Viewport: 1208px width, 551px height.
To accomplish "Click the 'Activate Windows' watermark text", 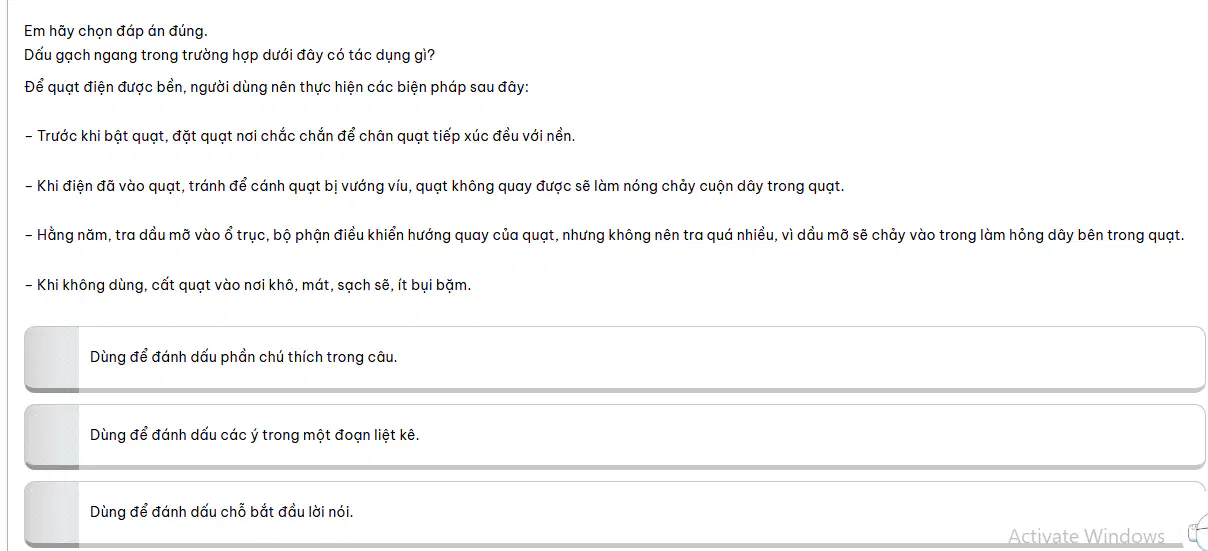I will [x=1086, y=536].
